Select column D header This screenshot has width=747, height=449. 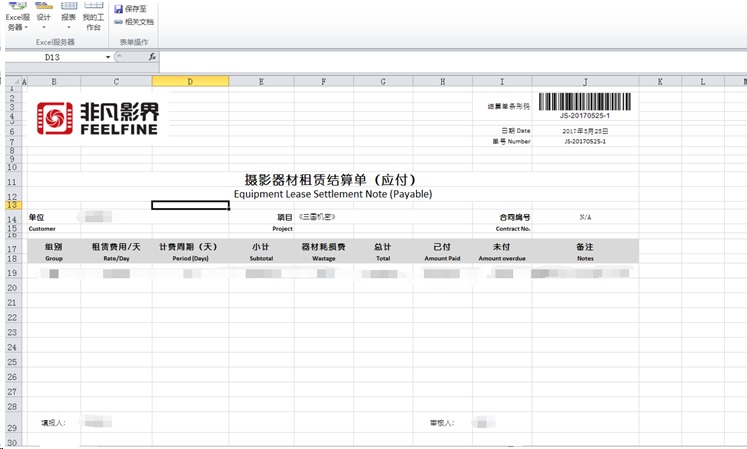point(190,81)
